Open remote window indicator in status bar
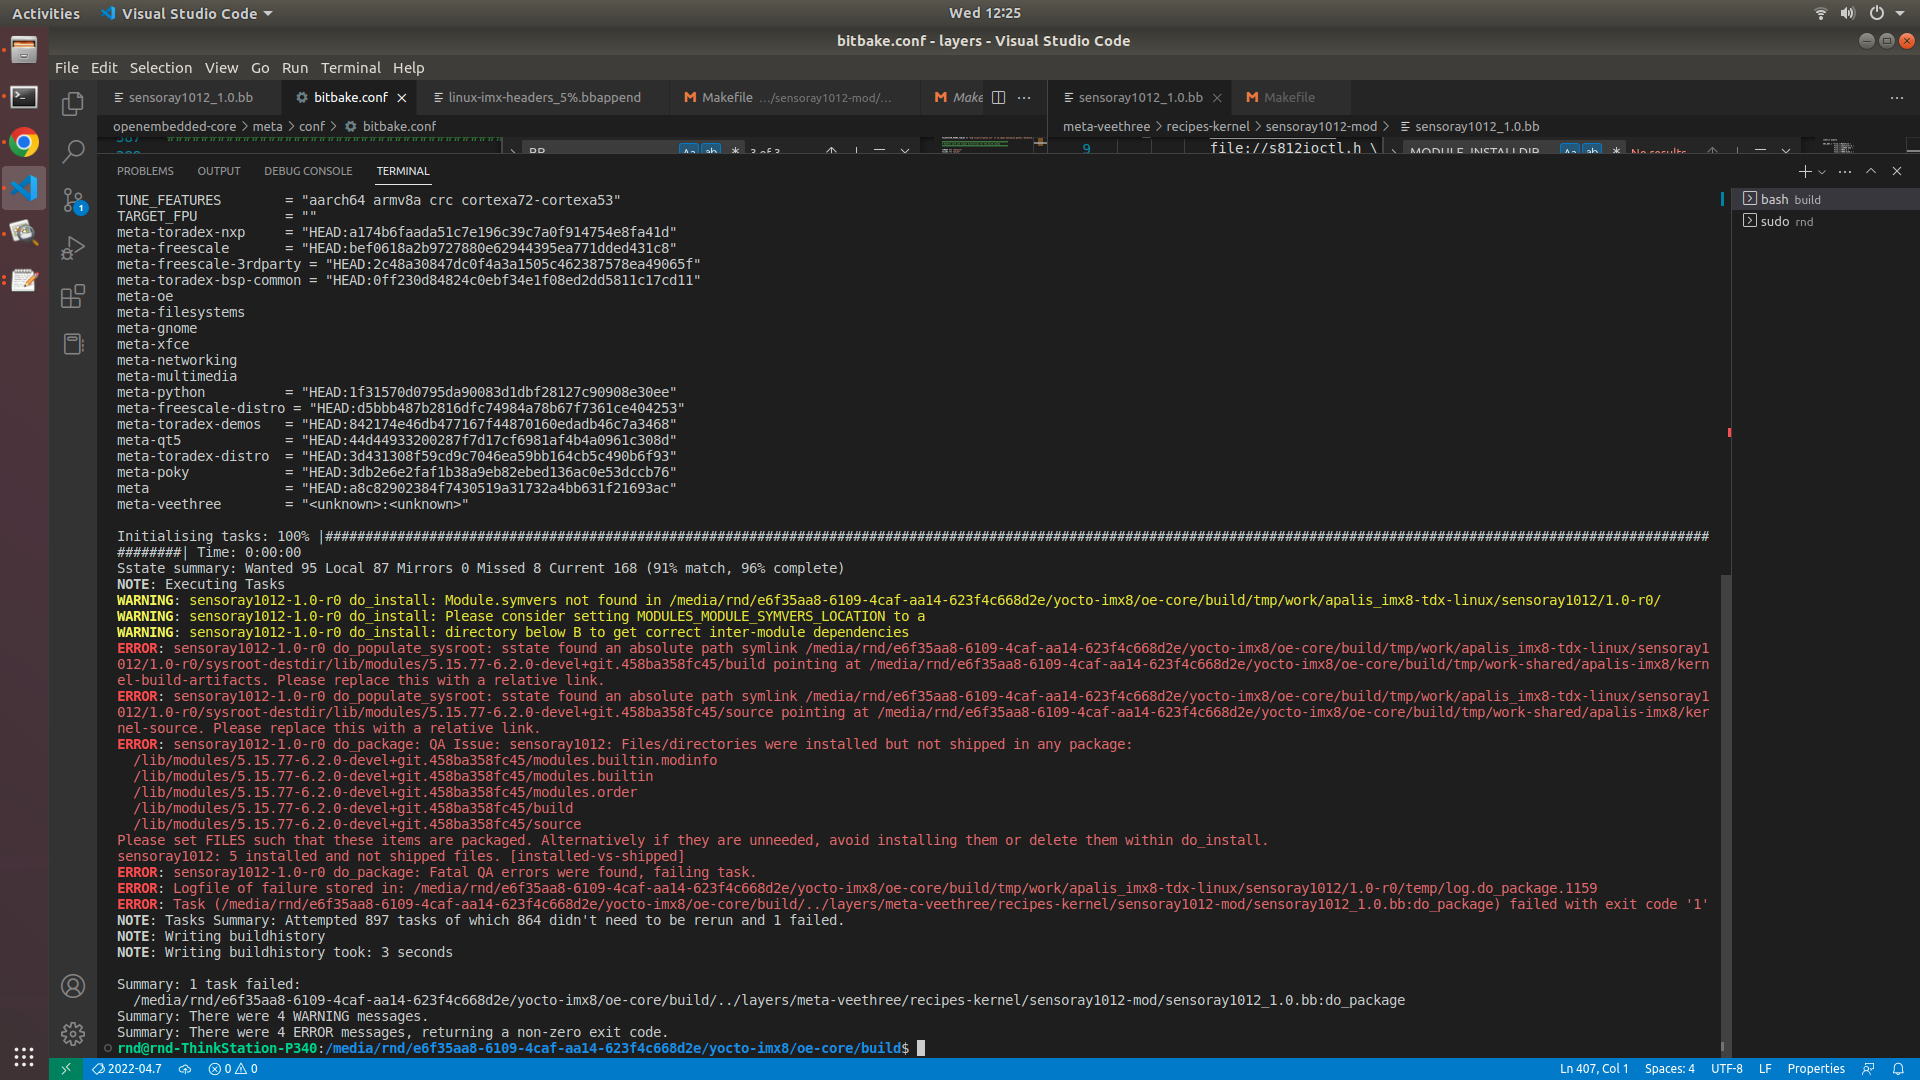Viewport: 1920px width, 1080px height. 66,1069
